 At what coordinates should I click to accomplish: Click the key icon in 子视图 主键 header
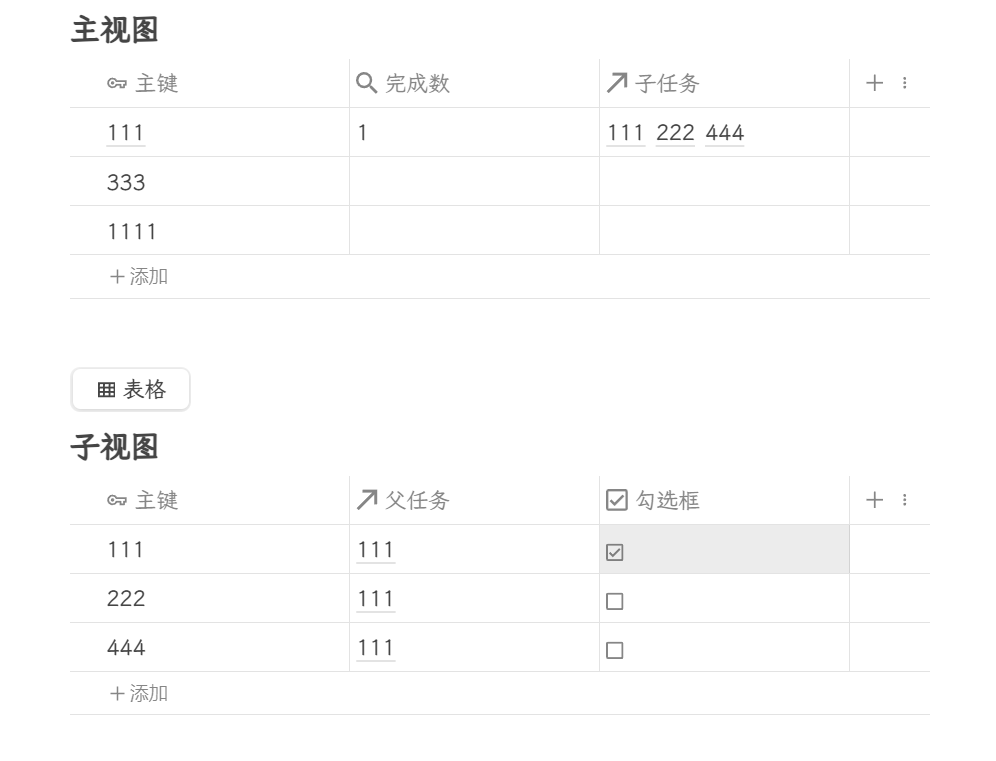coord(117,500)
